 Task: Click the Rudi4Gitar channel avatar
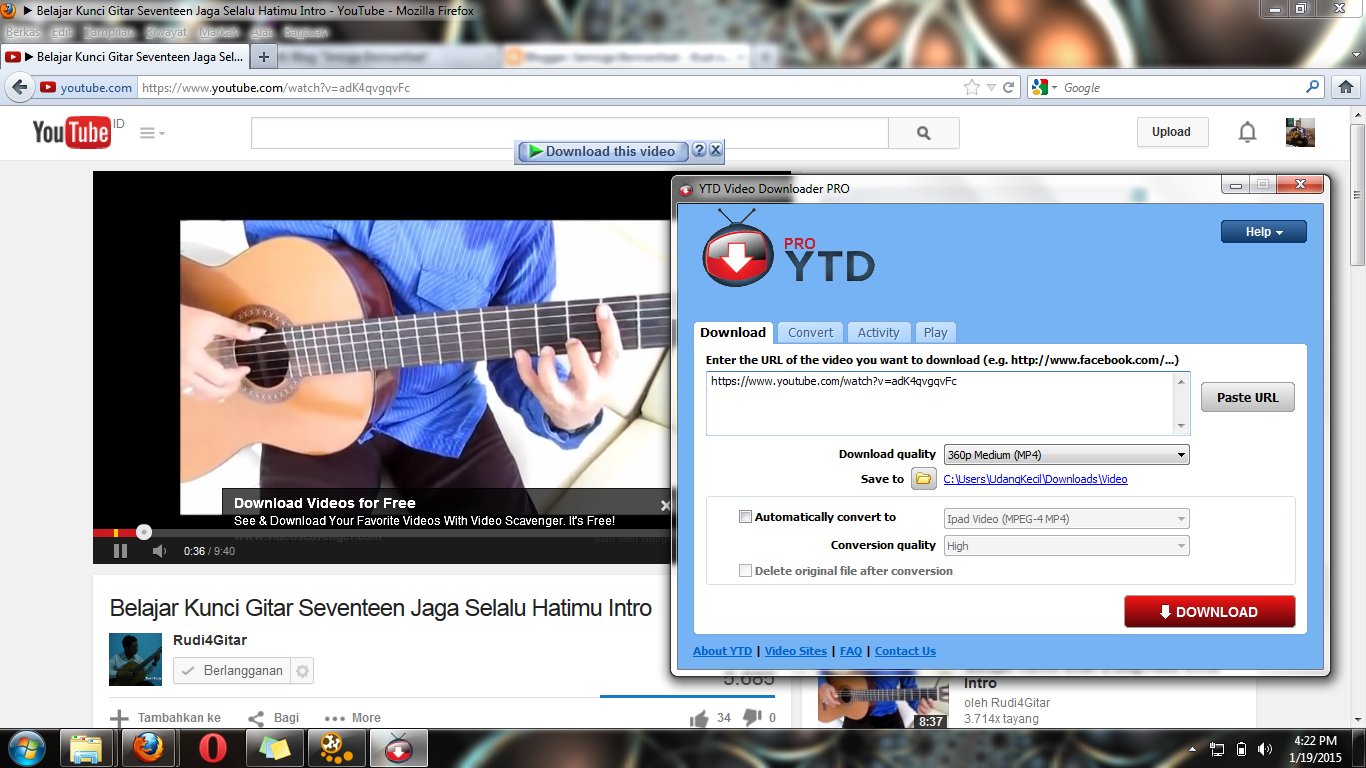point(135,659)
